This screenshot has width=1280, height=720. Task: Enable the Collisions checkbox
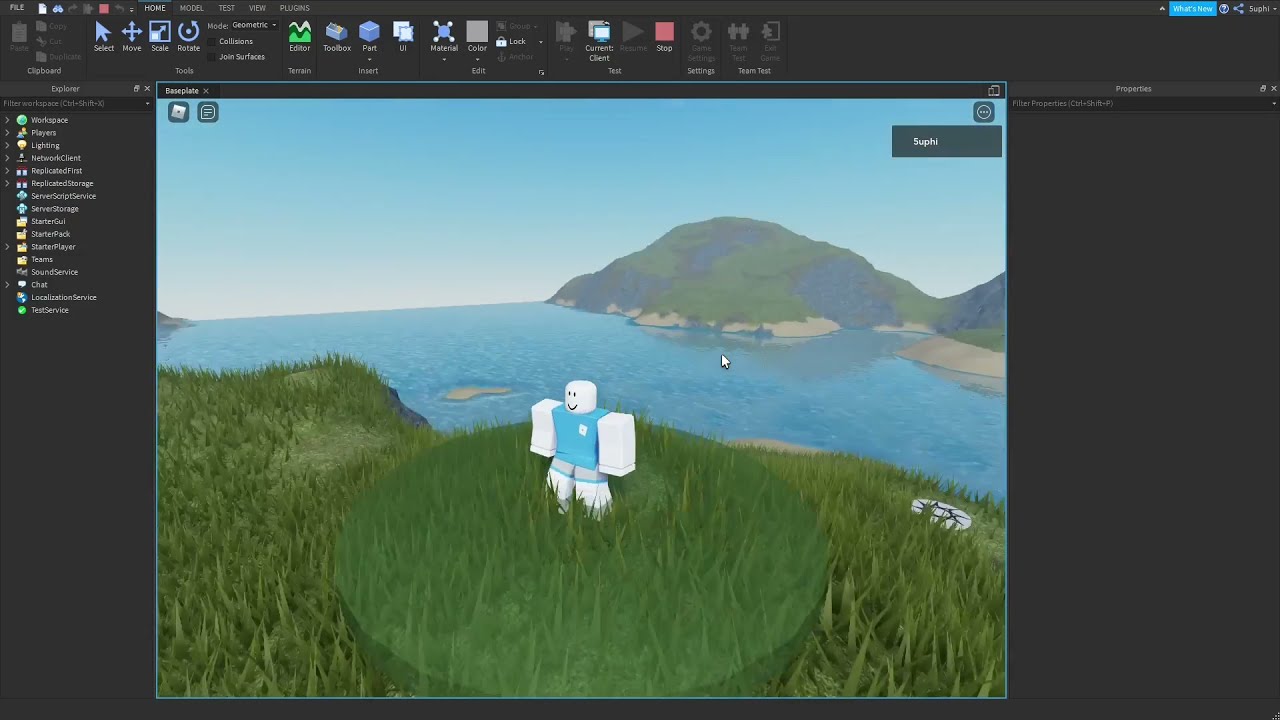coord(212,41)
